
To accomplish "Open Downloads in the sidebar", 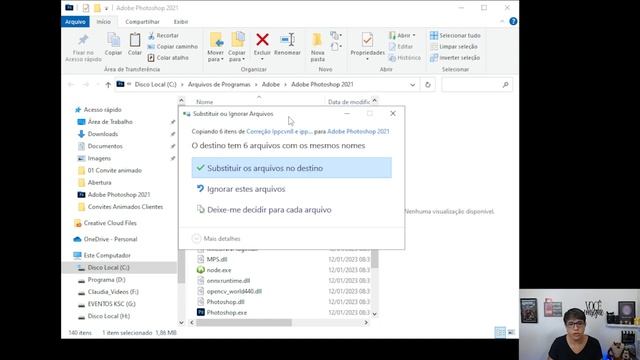I will click(x=102, y=134).
